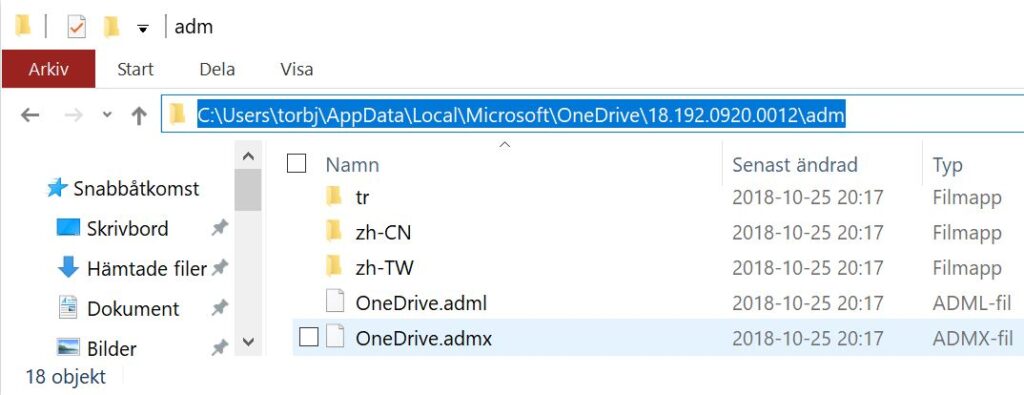Open Hämtade filer download icon in sidebar

click(68, 268)
